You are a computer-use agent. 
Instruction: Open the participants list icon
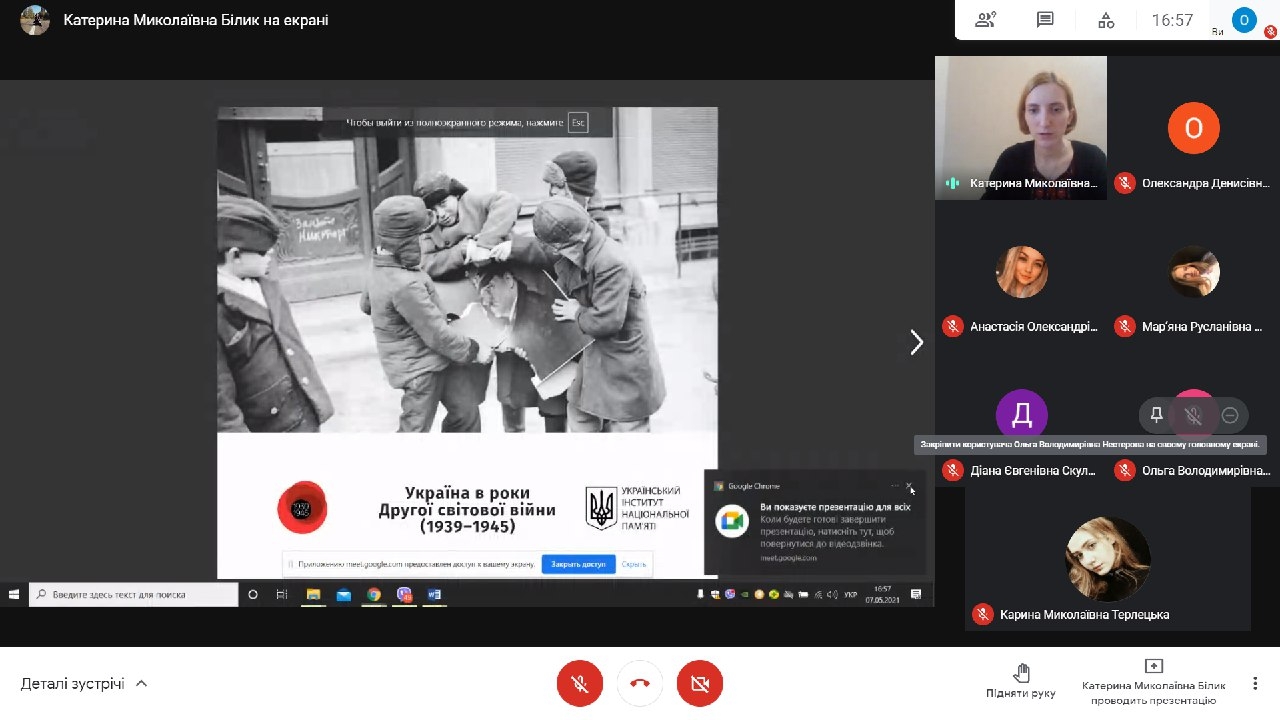point(985,20)
